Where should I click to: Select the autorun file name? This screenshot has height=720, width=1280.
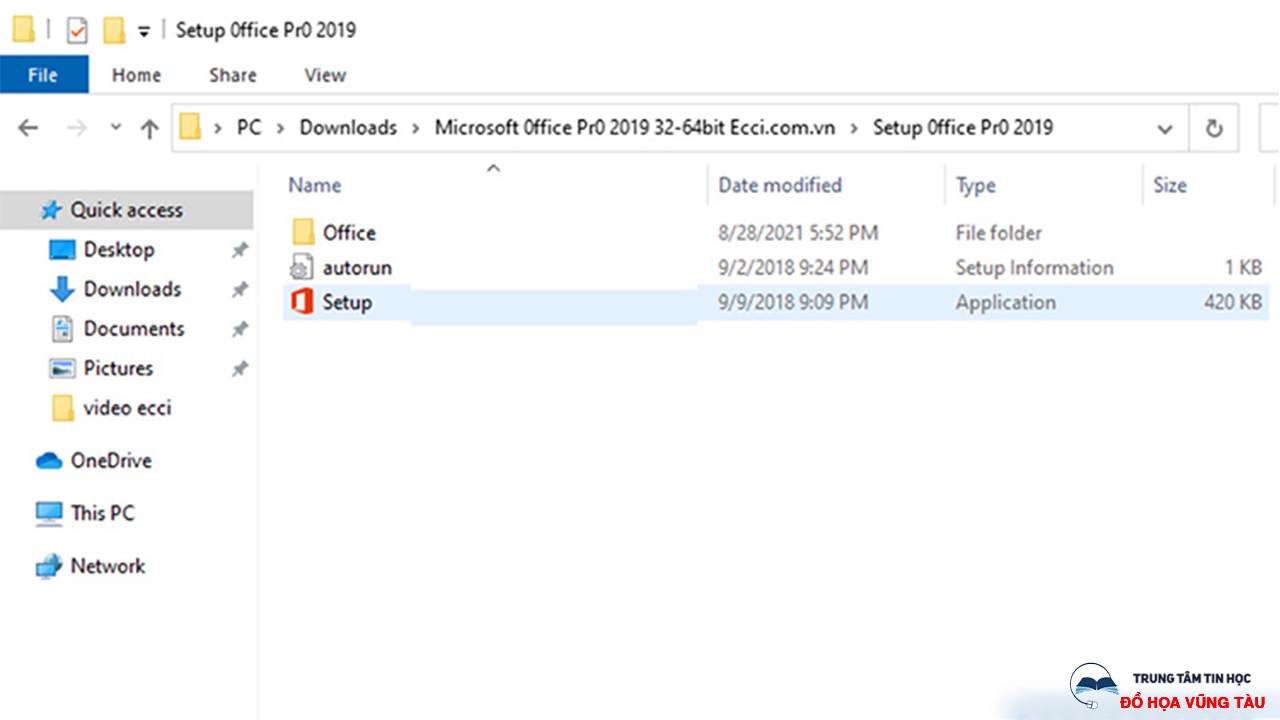[x=357, y=268]
